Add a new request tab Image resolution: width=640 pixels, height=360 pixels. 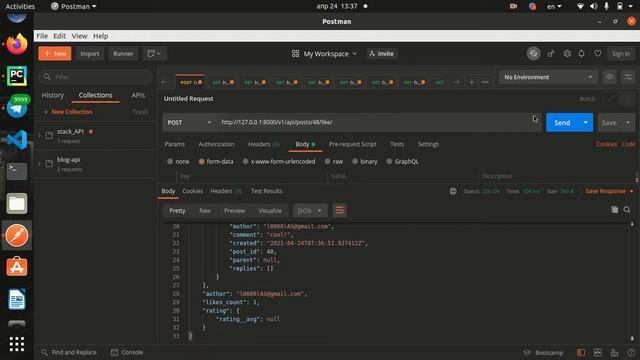[471, 82]
